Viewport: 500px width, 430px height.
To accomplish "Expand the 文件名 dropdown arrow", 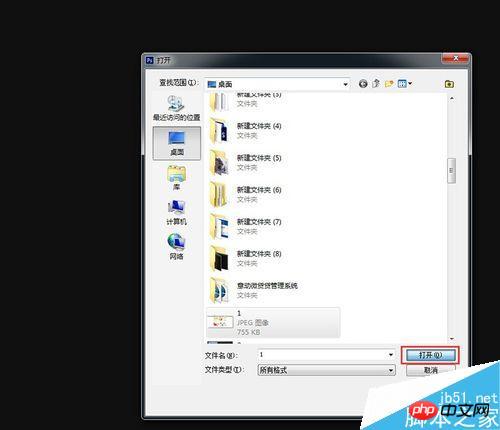I will pos(391,355).
